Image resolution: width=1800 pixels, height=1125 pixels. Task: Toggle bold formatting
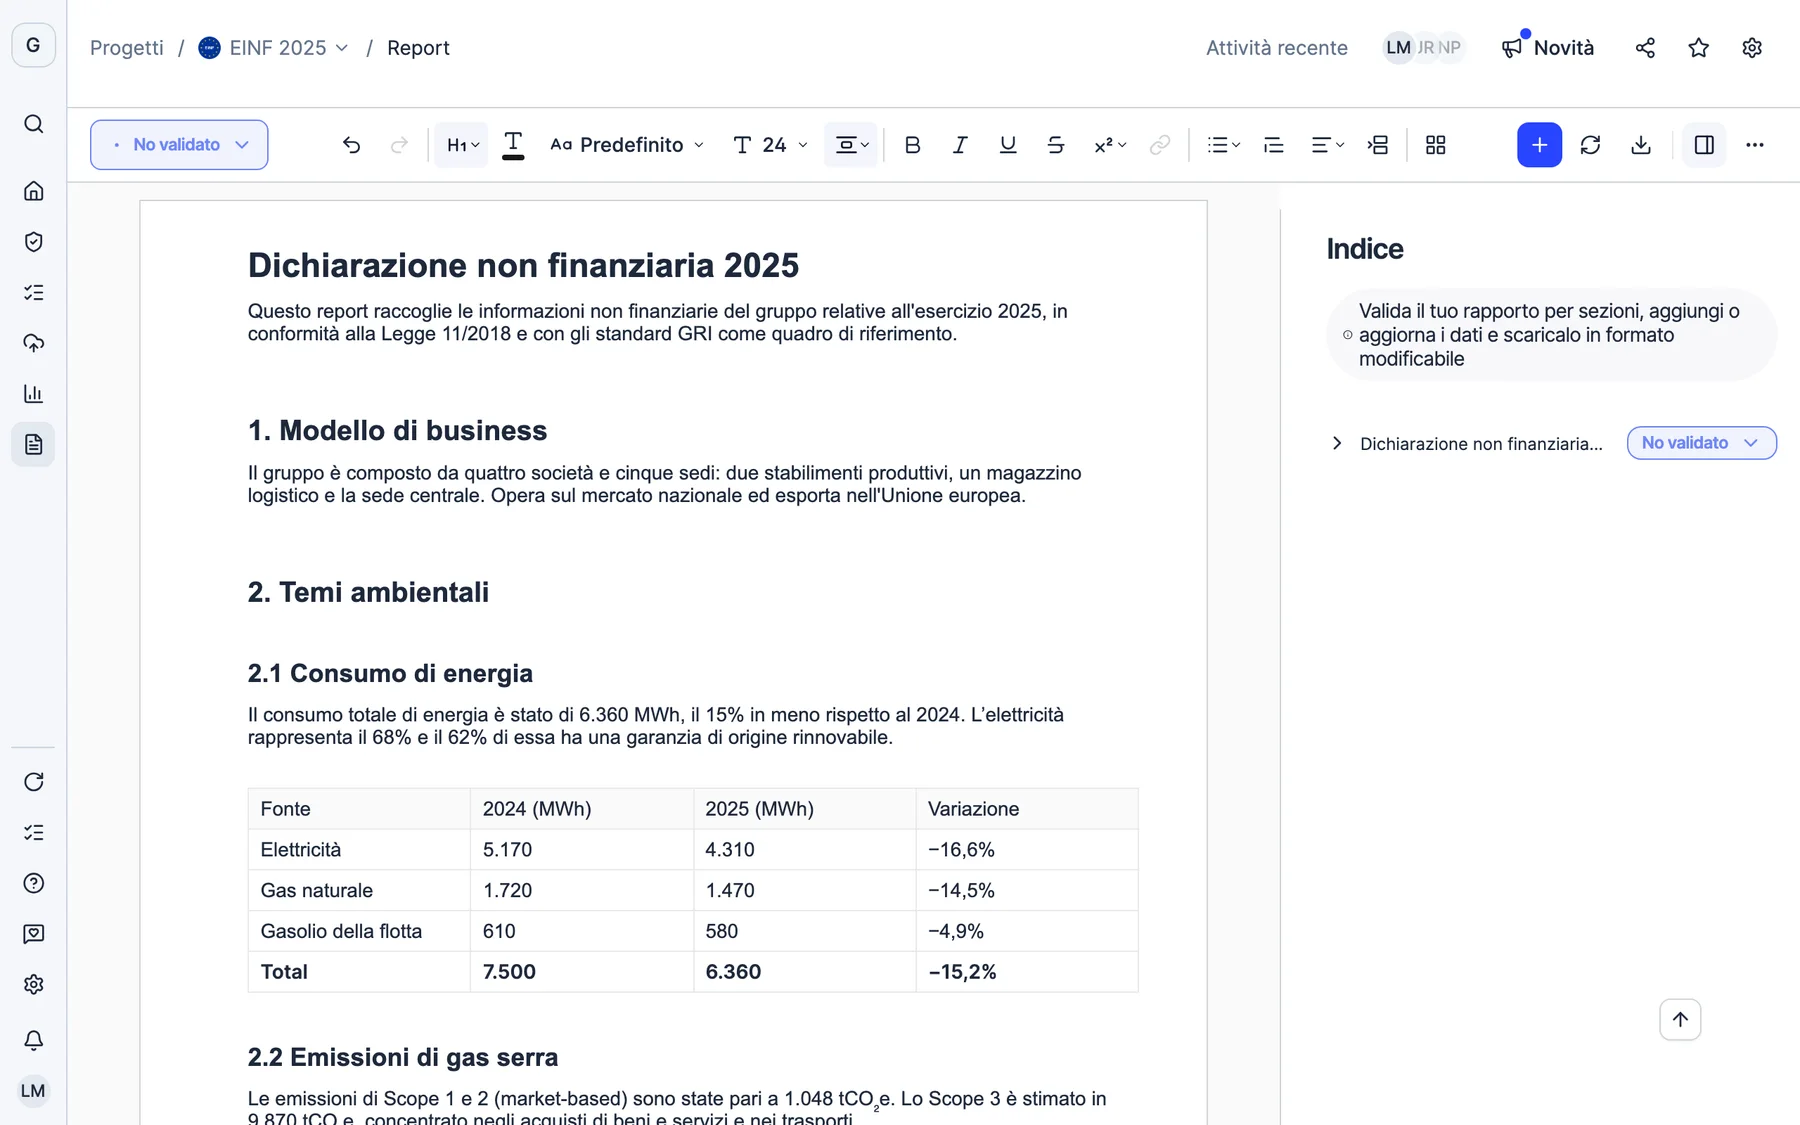(x=912, y=145)
